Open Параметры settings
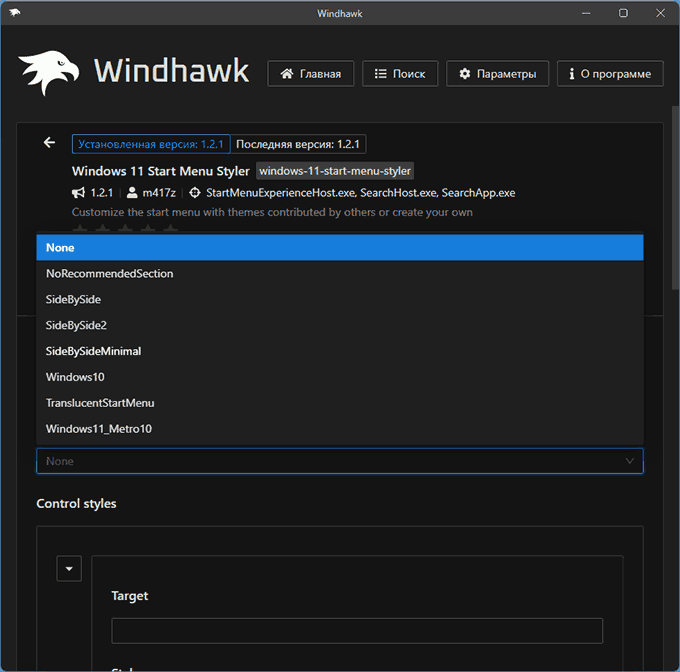Viewport: 680px width, 672px height. click(497, 74)
